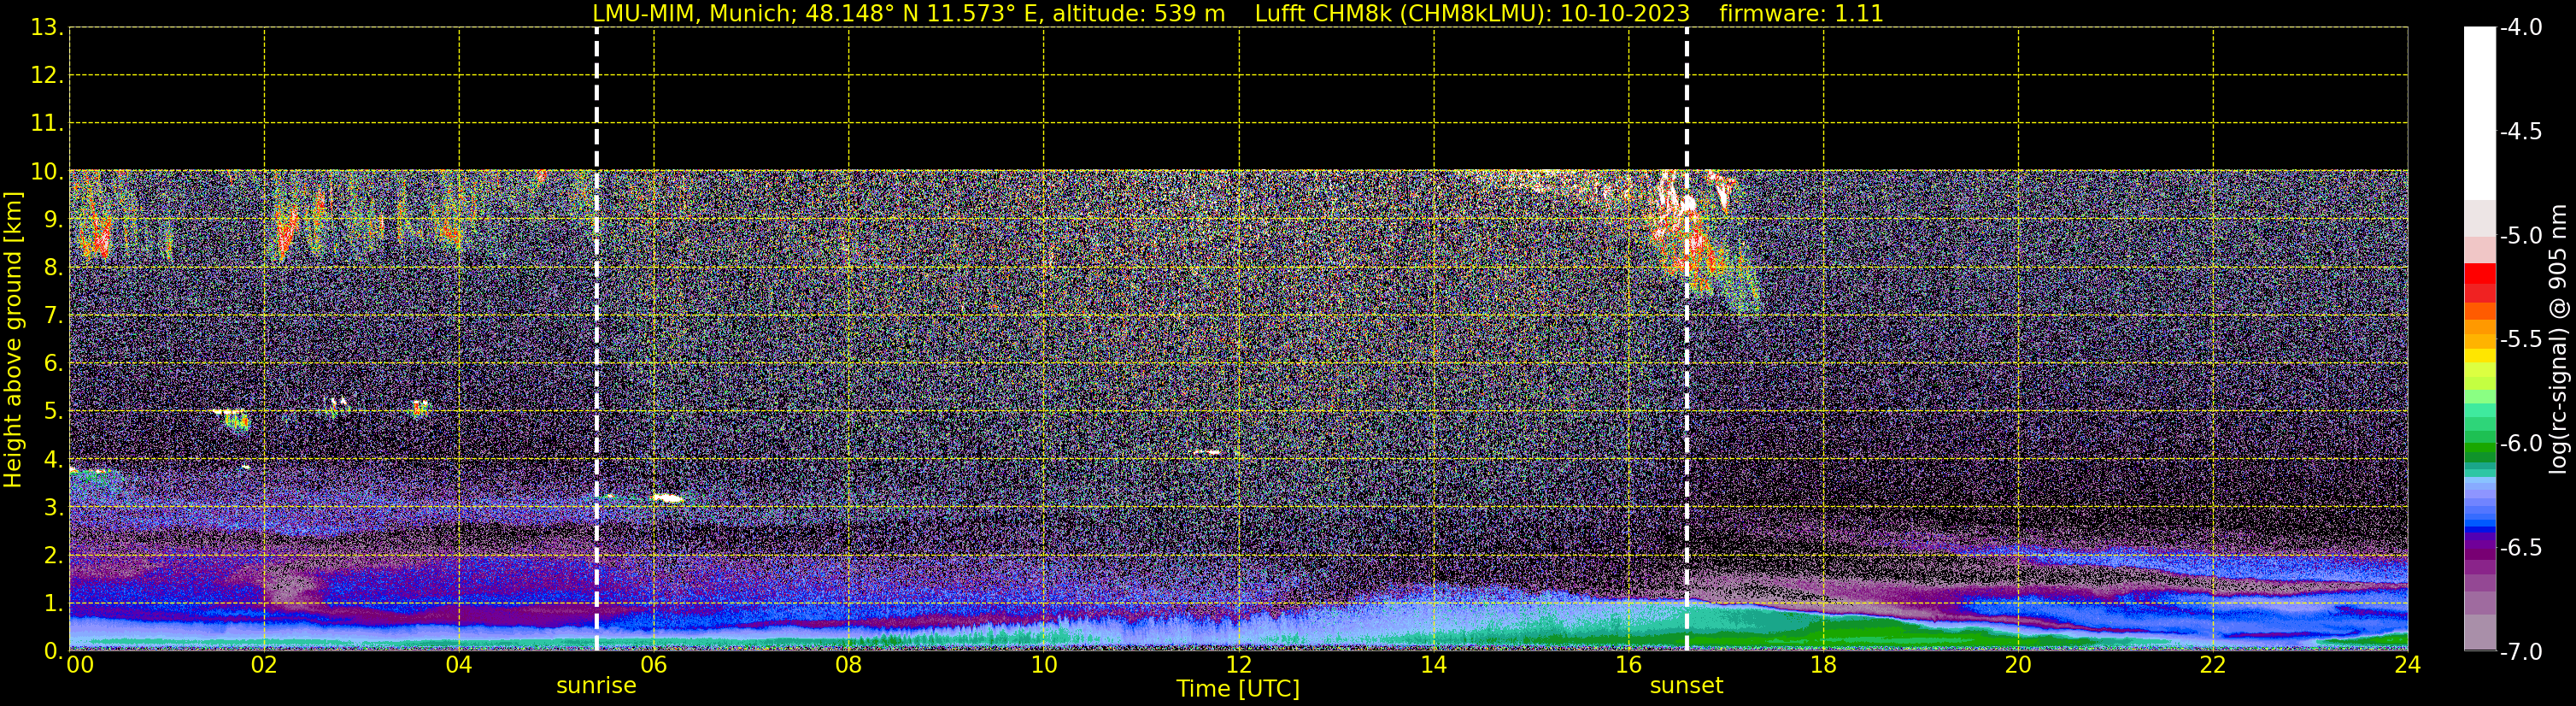Click the white top section of the colorbar

2480,114
